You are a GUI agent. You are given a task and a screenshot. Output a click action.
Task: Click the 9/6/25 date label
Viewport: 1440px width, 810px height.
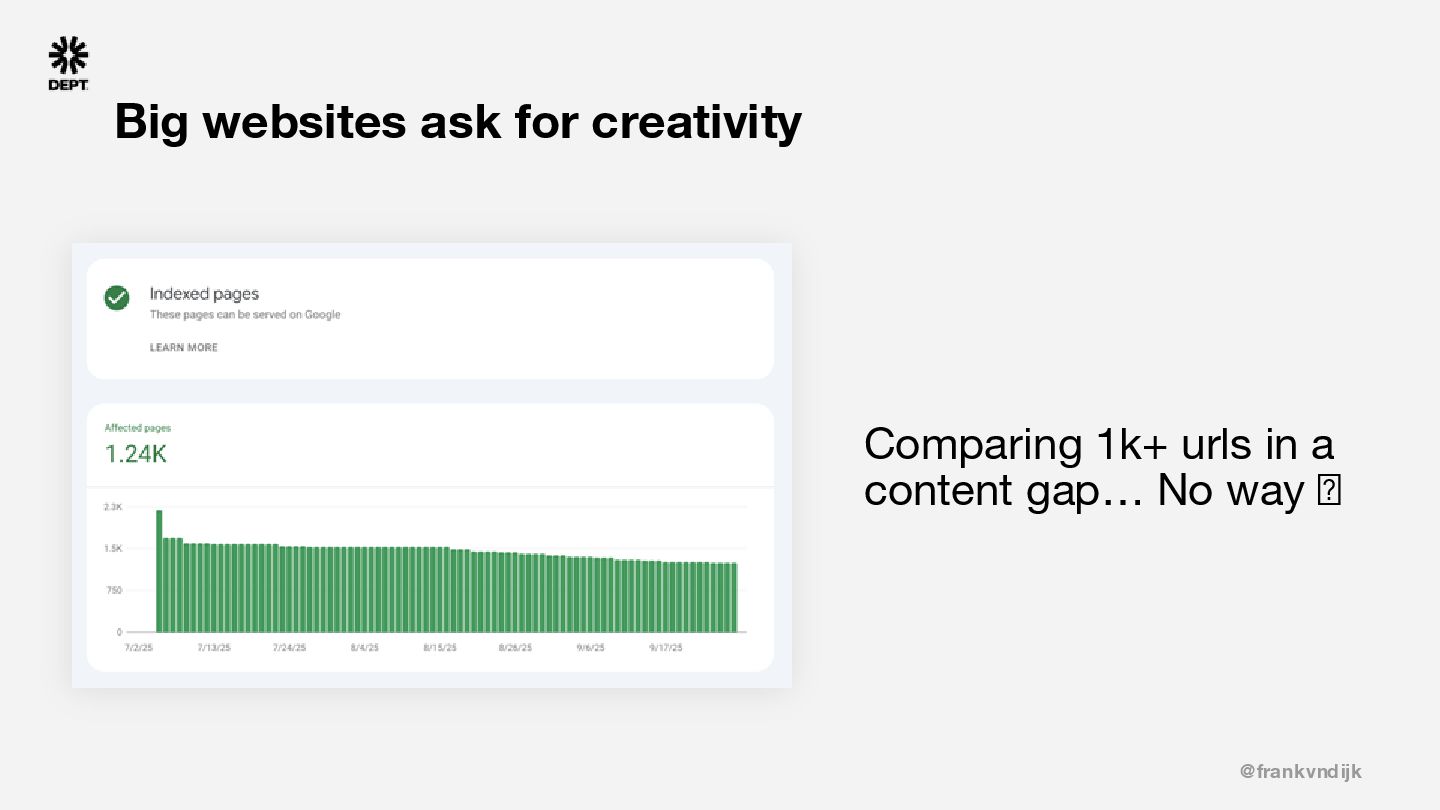click(x=590, y=648)
